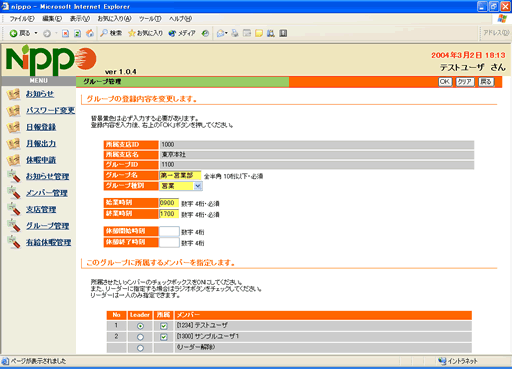
Task: Open the グループ種別 dropdown
Action: tap(181, 186)
